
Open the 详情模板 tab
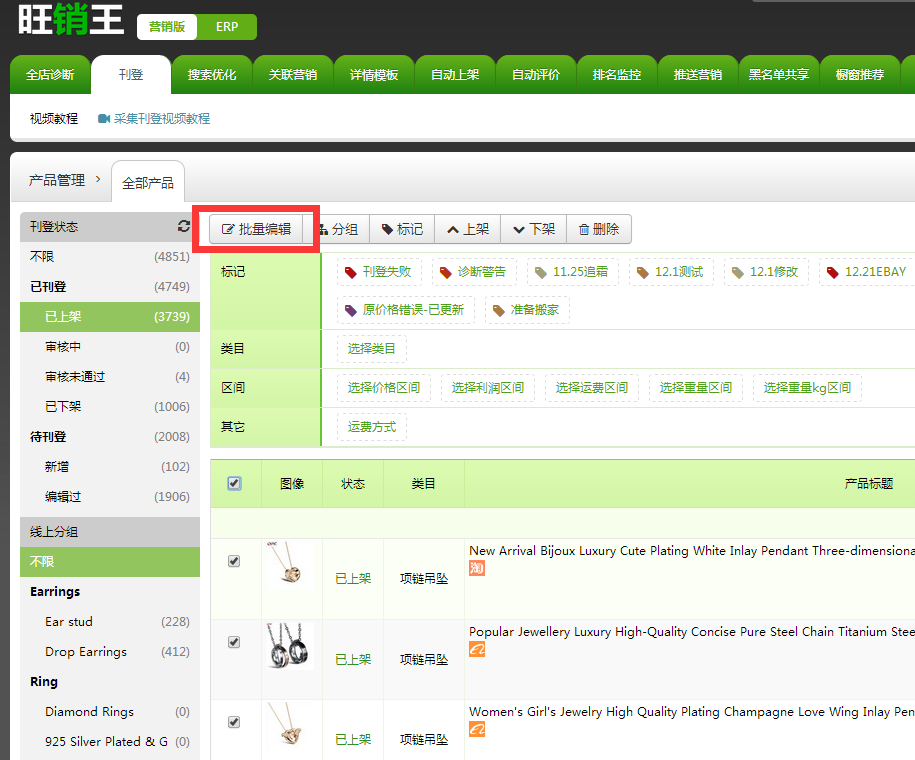click(374, 75)
